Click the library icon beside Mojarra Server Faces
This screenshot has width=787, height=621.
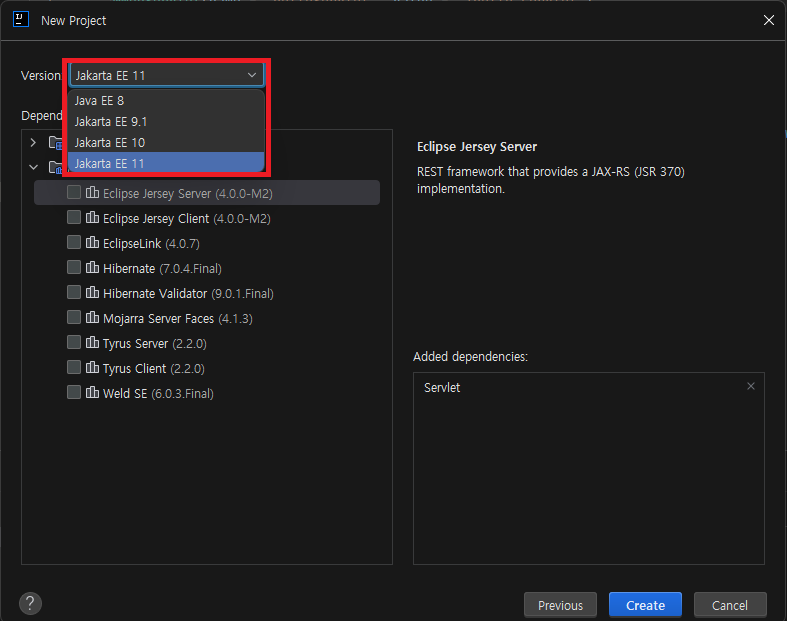point(92,317)
